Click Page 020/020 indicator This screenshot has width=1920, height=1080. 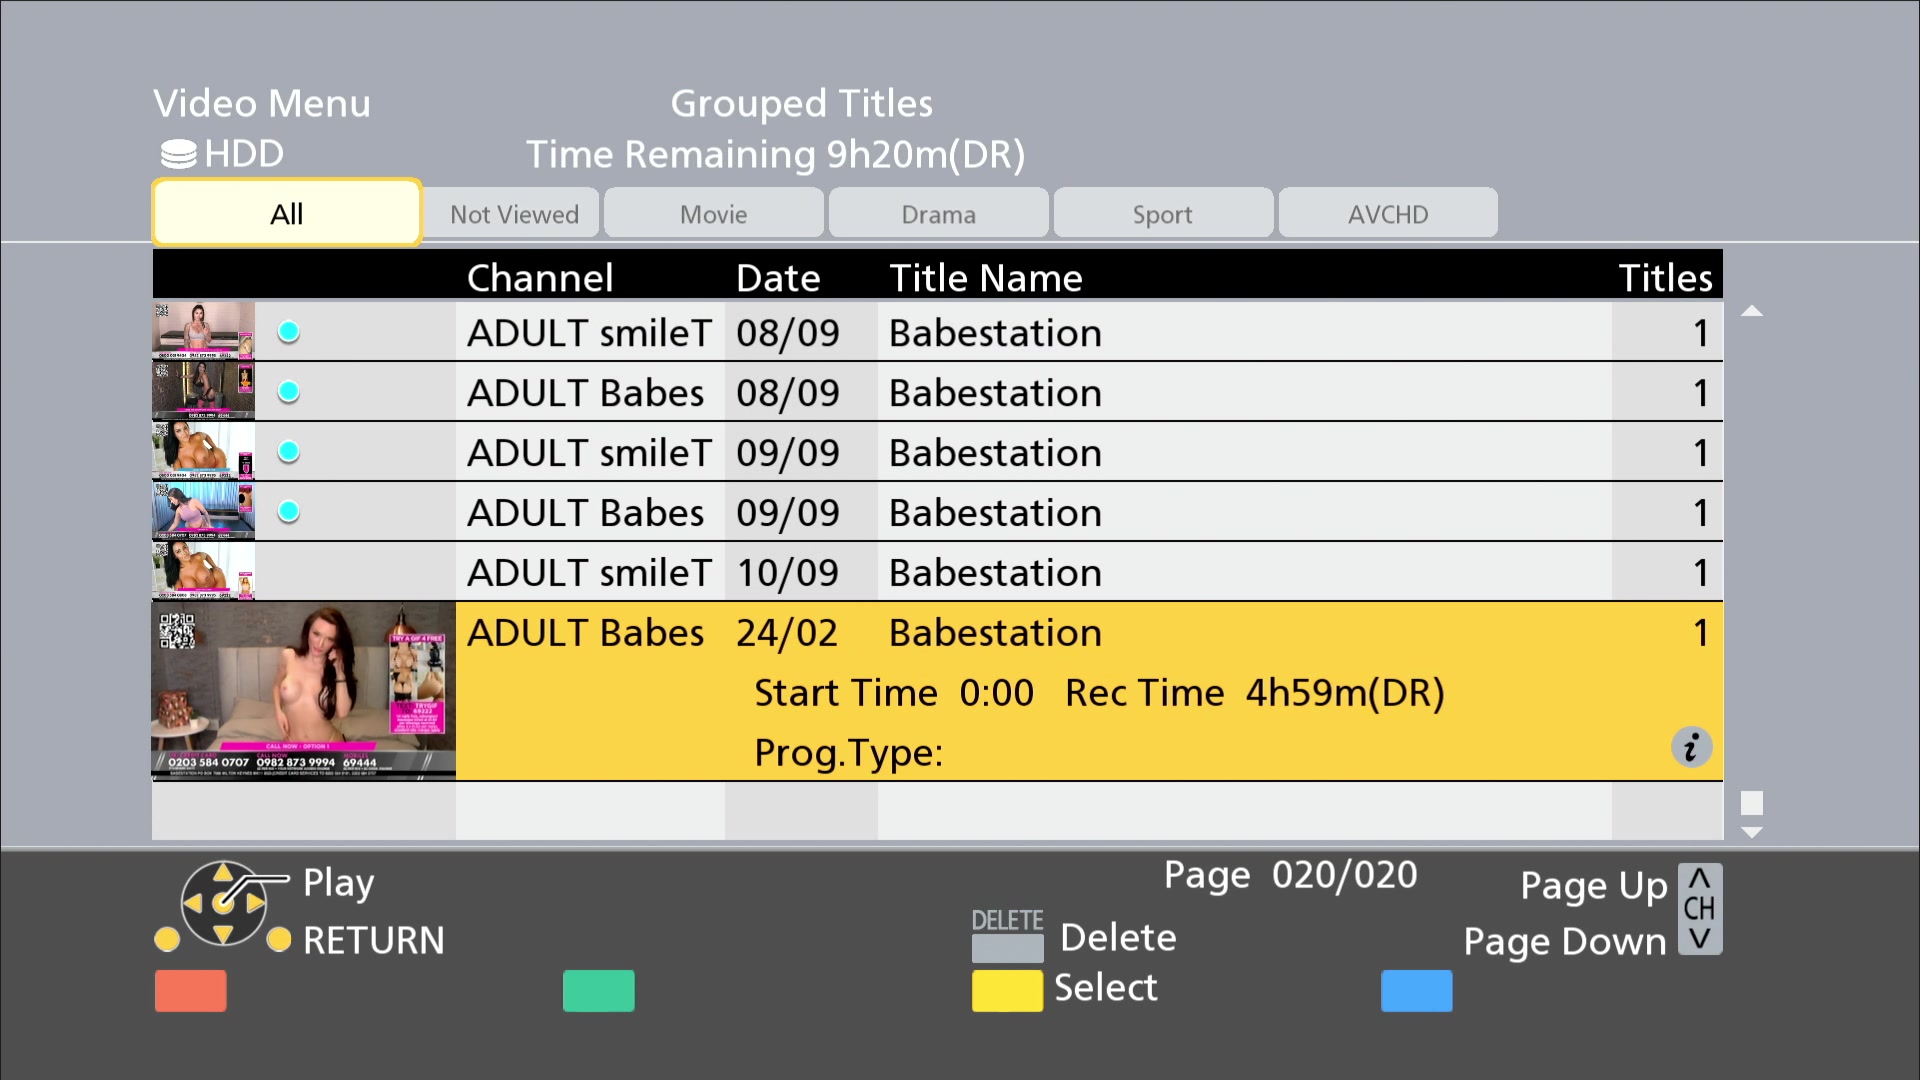click(x=1291, y=875)
